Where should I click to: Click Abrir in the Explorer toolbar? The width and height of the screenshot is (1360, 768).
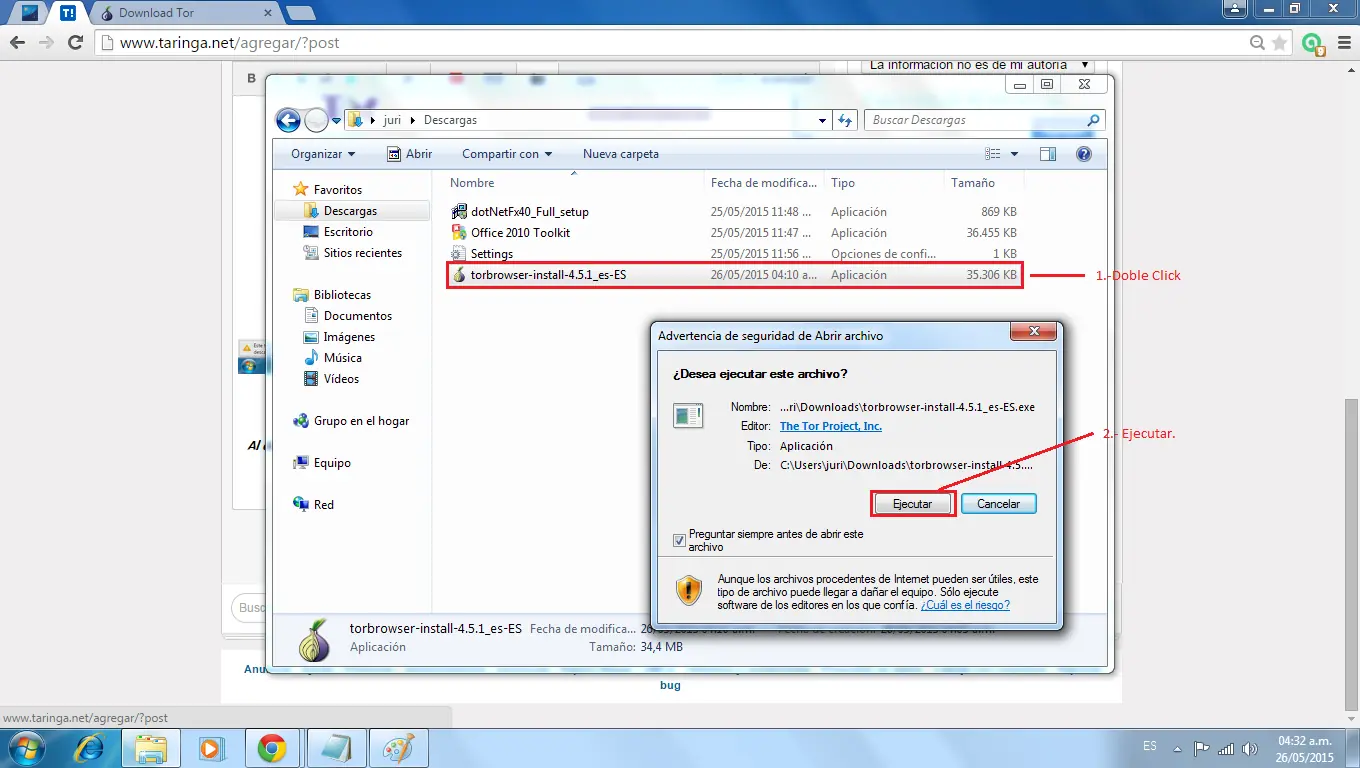(x=410, y=154)
